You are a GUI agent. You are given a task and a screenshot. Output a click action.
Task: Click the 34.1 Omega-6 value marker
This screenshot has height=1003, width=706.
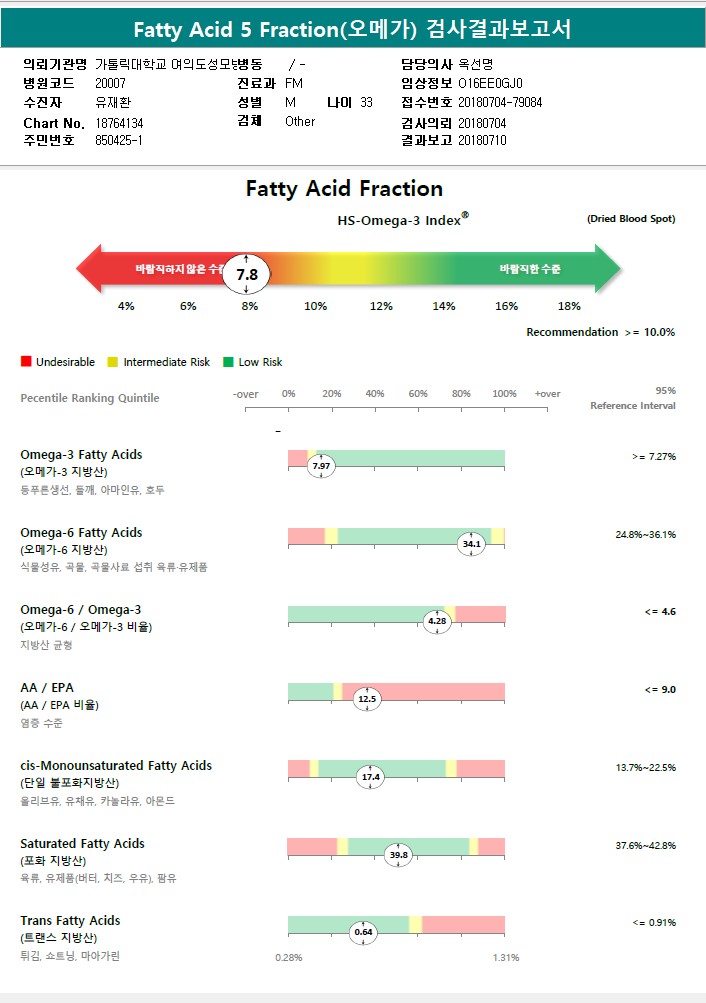pos(471,544)
